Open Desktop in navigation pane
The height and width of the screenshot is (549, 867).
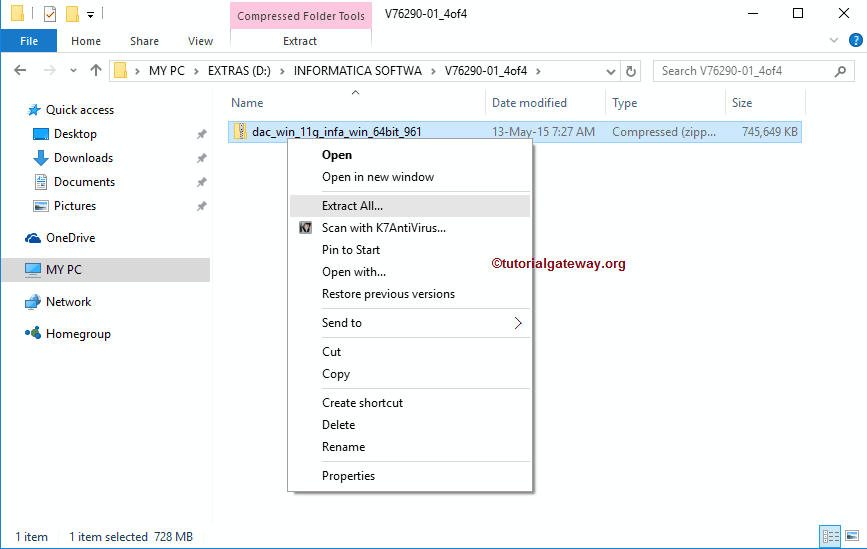click(75, 134)
